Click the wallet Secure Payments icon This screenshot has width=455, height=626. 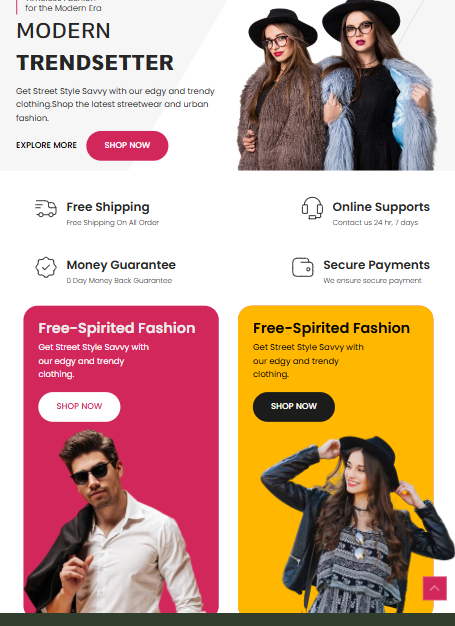pos(303,267)
